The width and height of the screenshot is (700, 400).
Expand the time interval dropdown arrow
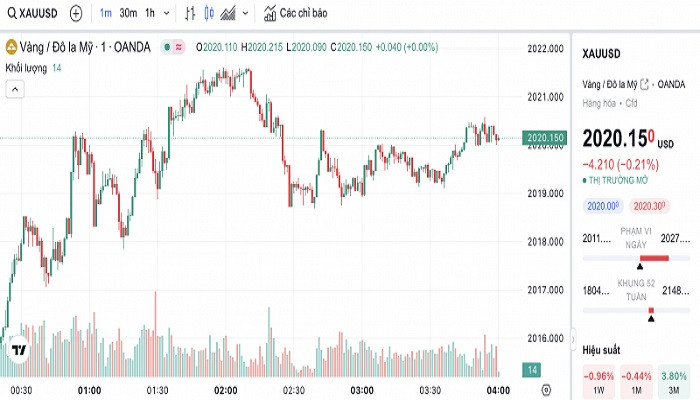(165, 14)
